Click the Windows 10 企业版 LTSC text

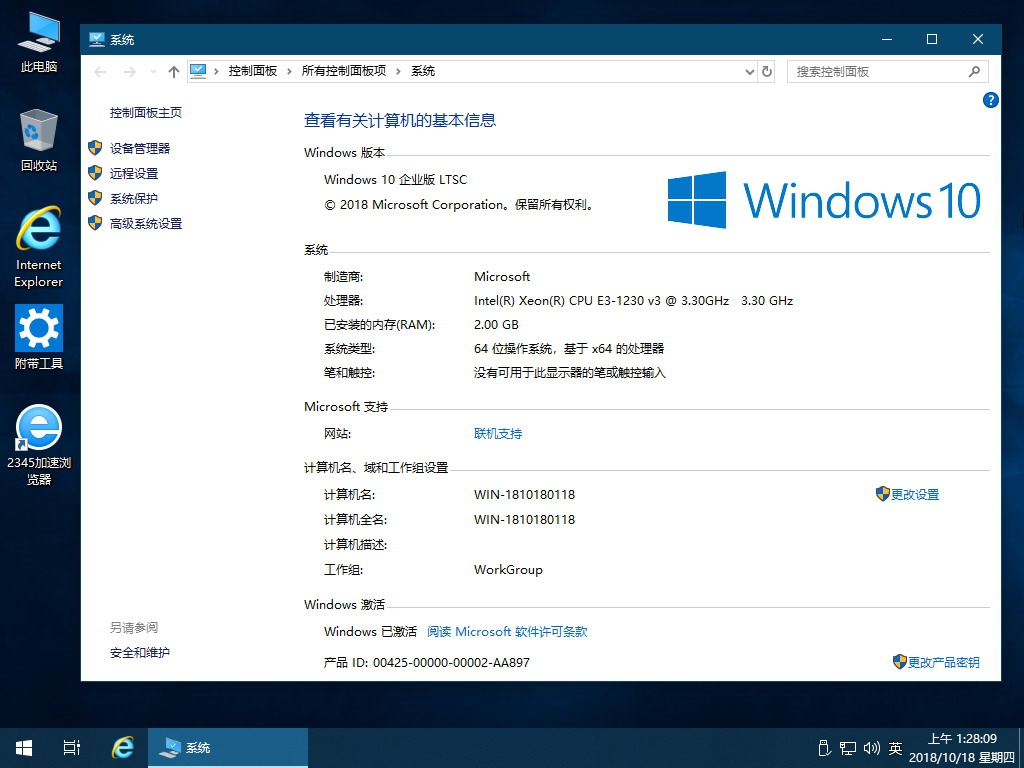click(x=396, y=180)
